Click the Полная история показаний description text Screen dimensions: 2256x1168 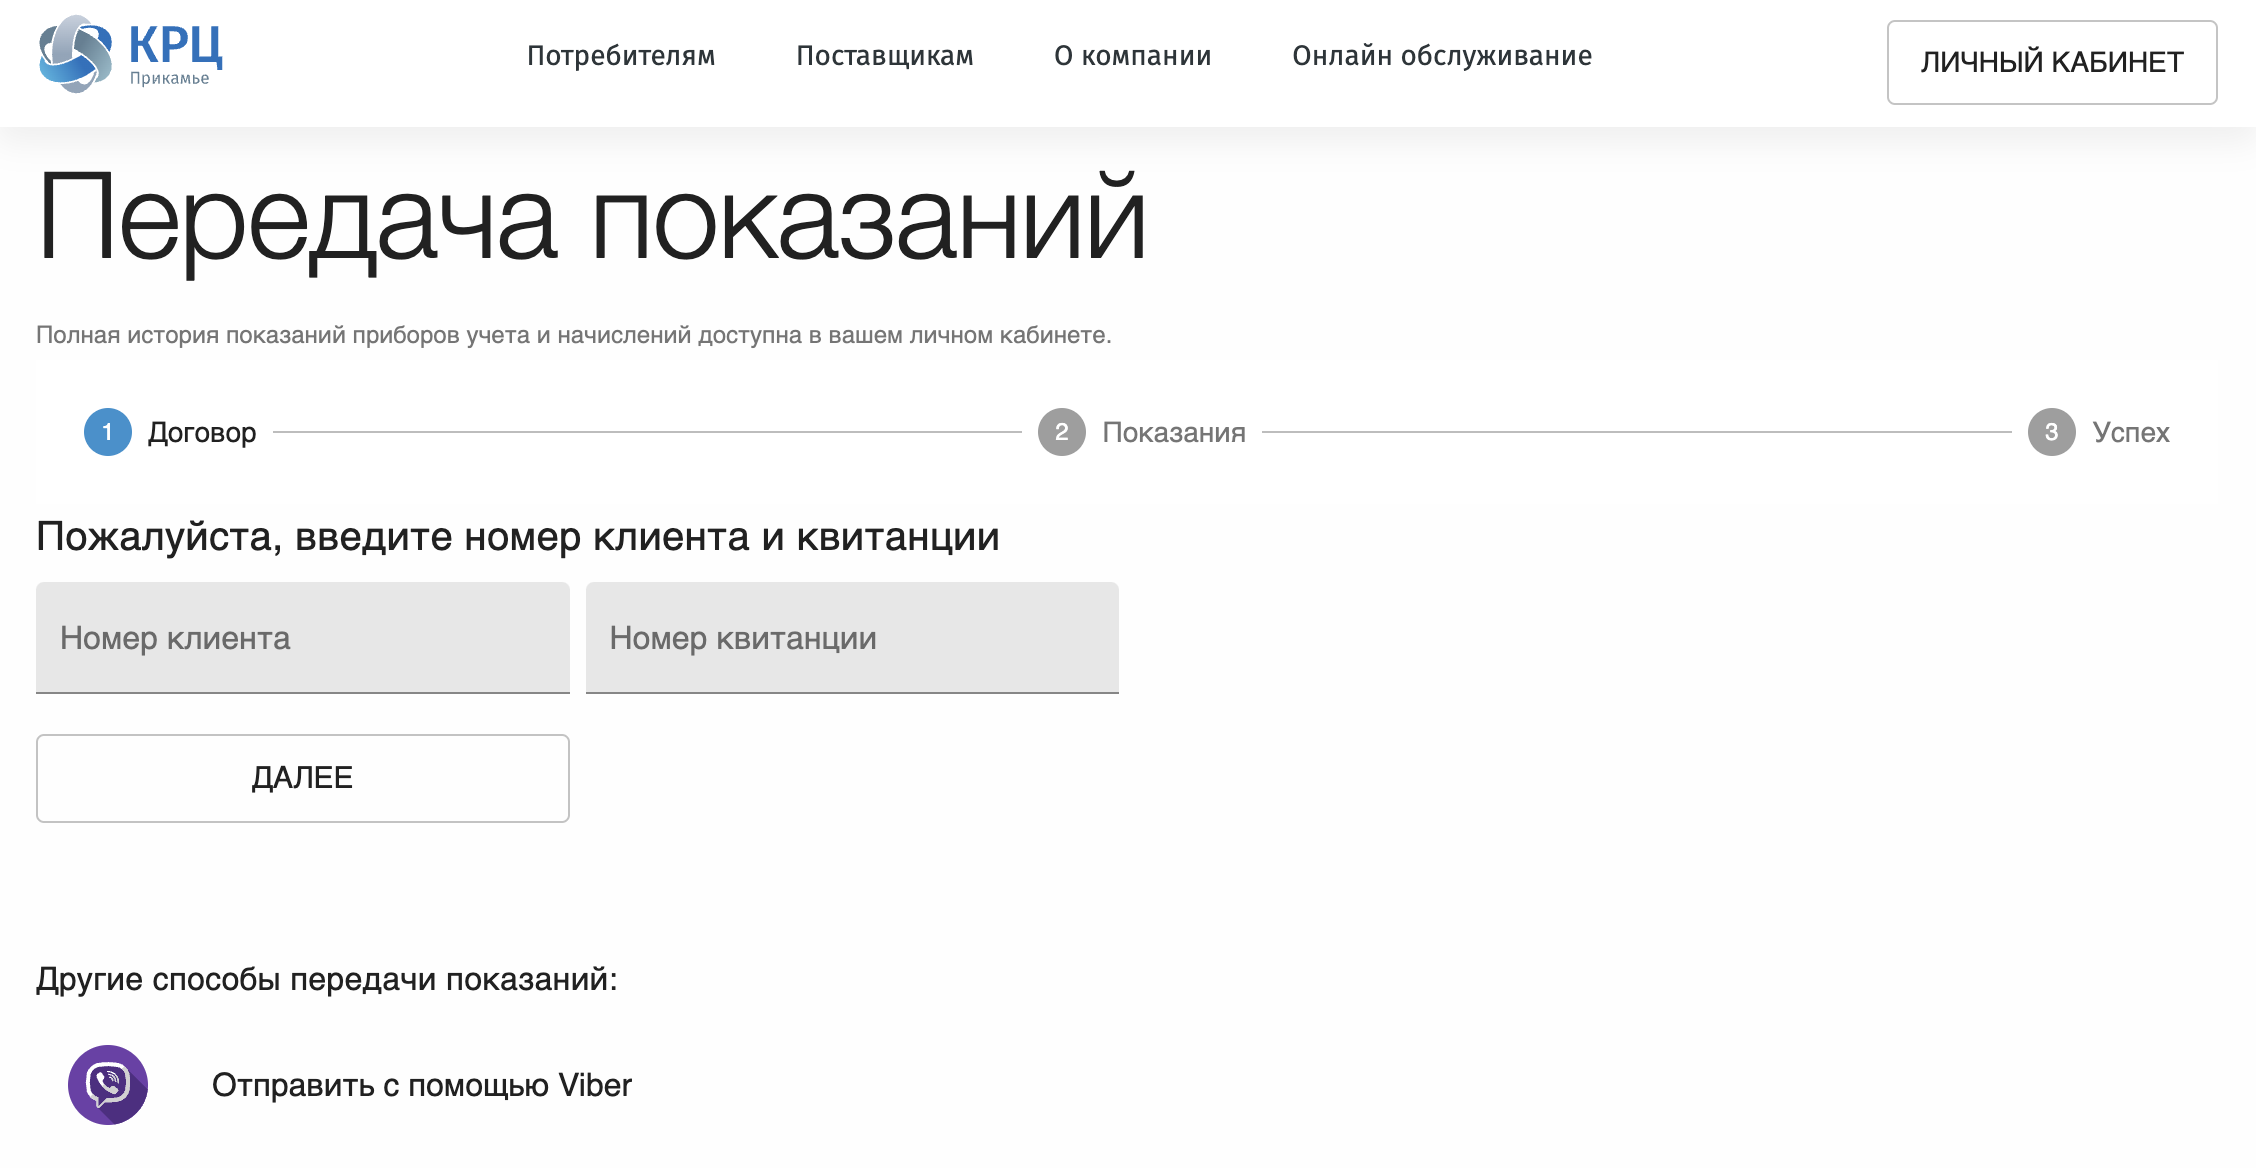coord(574,335)
